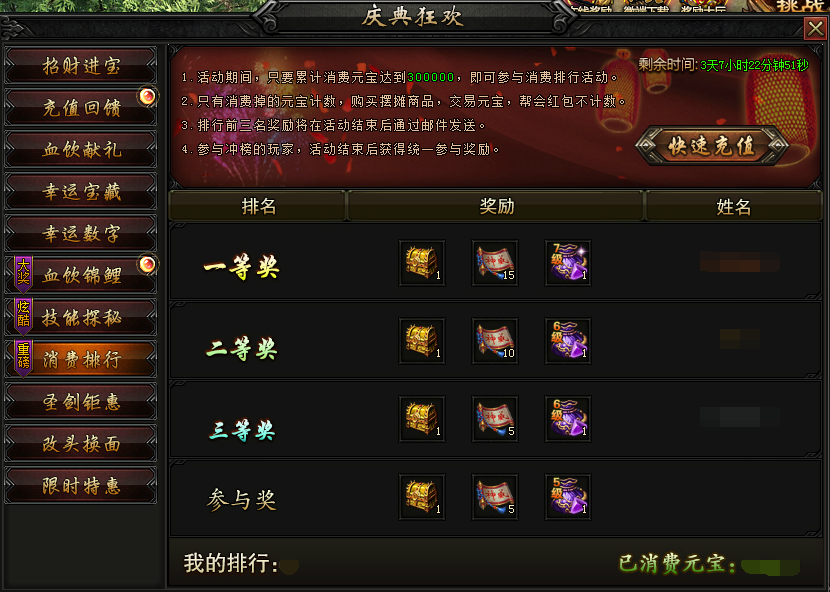Image resolution: width=830 pixels, height=592 pixels.
Task: Click the participation prize scroll icon
Action: [495, 497]
